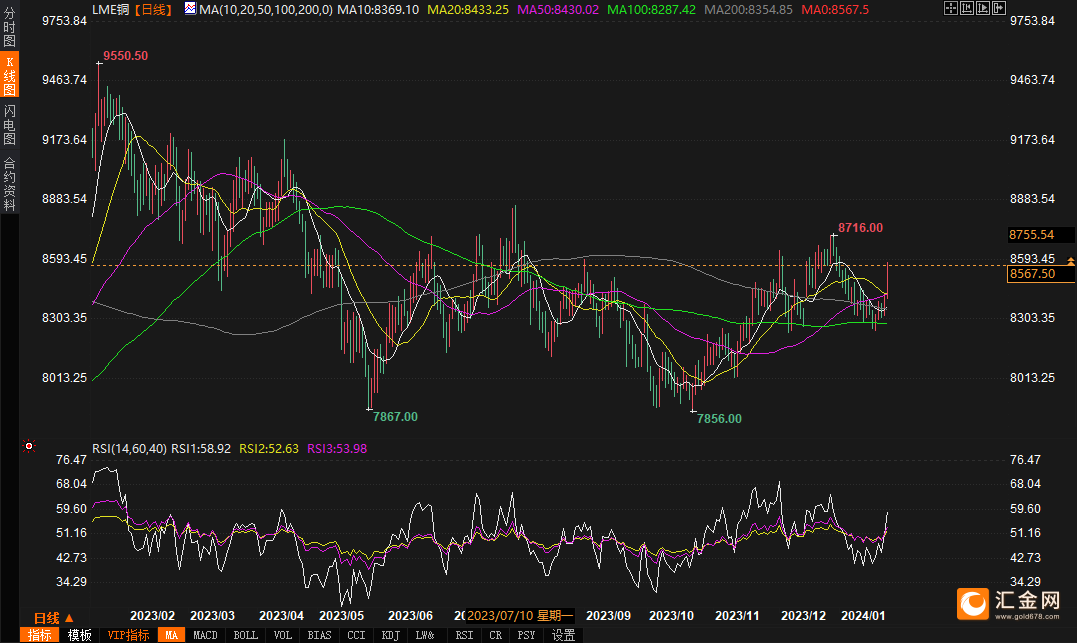Open the 模板 templates button
Screen dimensions: 1077x643
[80, 635]
